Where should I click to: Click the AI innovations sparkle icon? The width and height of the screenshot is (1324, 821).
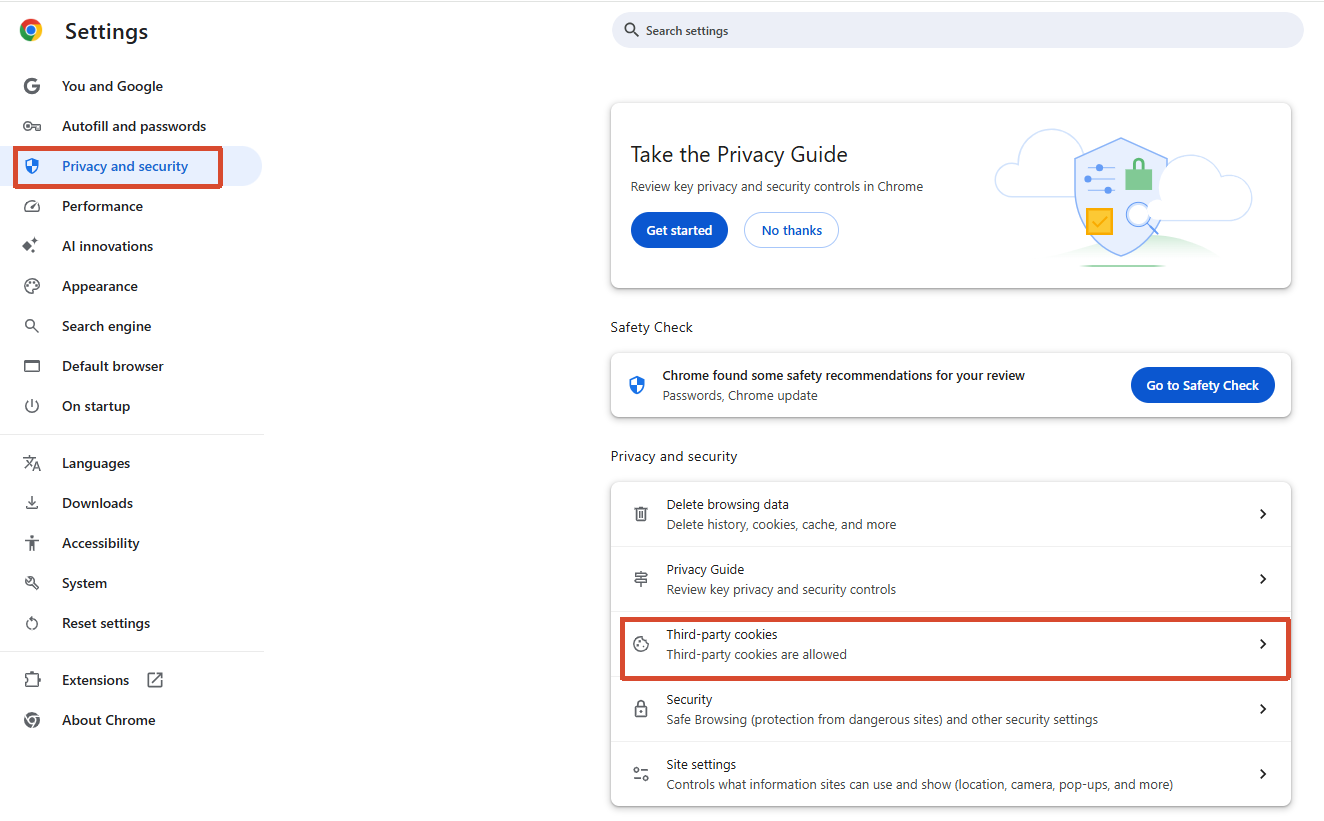[x=31, y=246]
